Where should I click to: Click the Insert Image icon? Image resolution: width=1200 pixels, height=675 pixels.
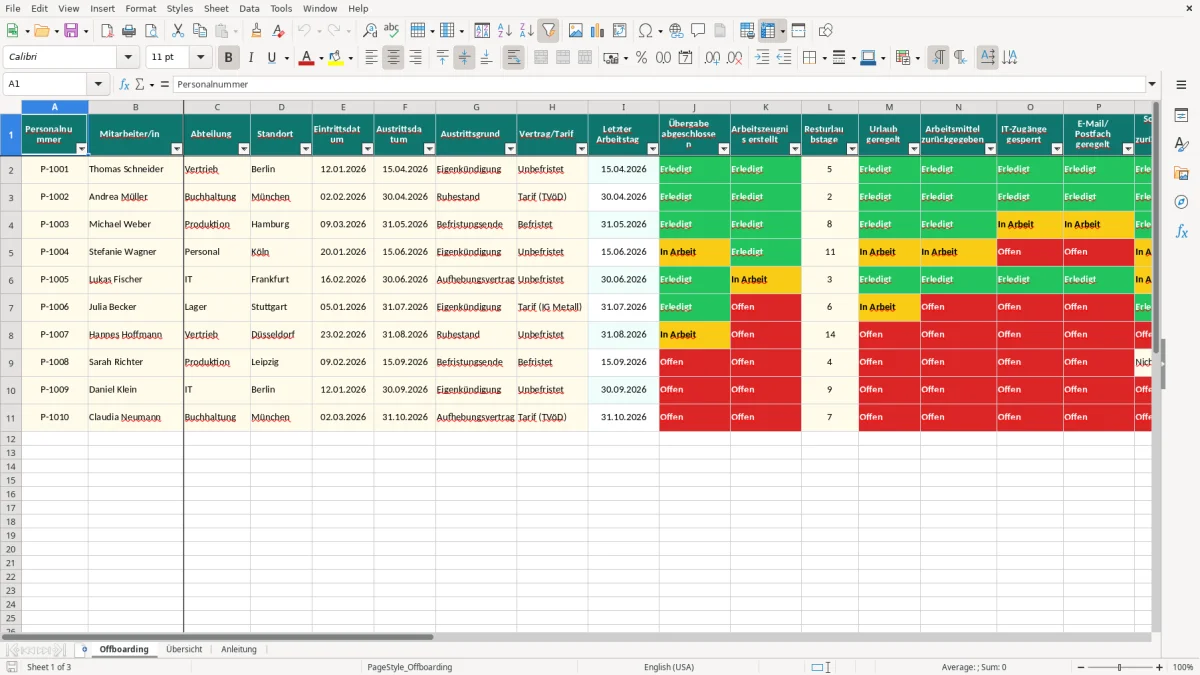576,31
